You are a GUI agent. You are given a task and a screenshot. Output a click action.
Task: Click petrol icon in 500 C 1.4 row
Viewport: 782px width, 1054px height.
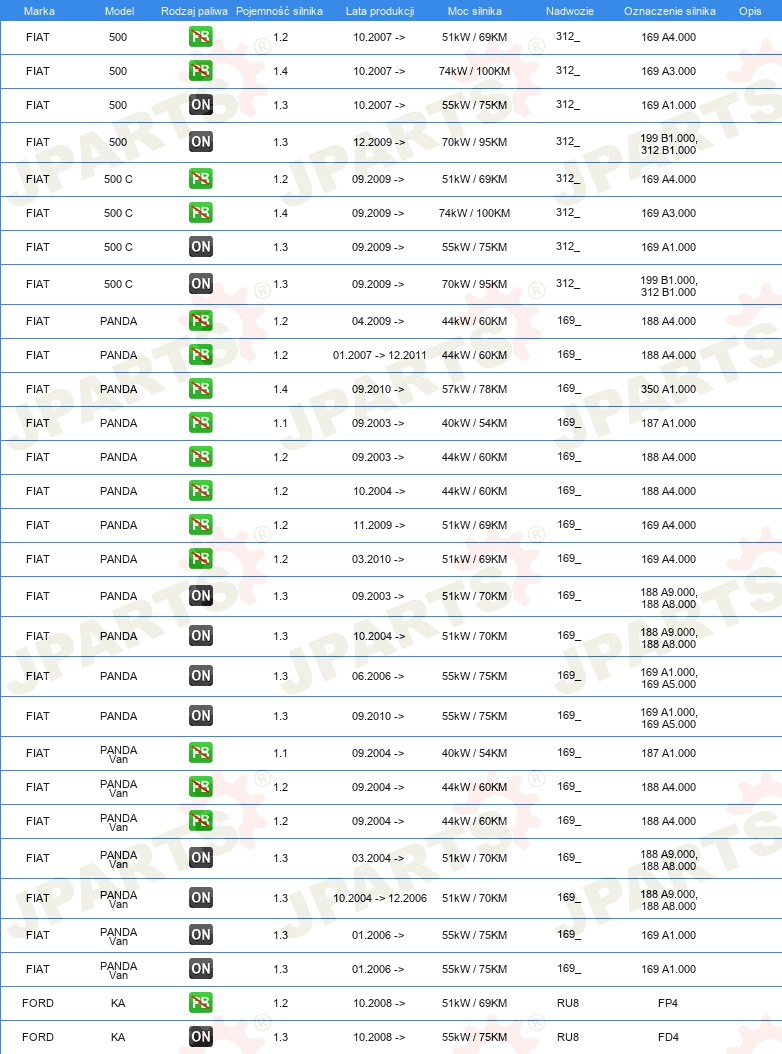point(200,213)
